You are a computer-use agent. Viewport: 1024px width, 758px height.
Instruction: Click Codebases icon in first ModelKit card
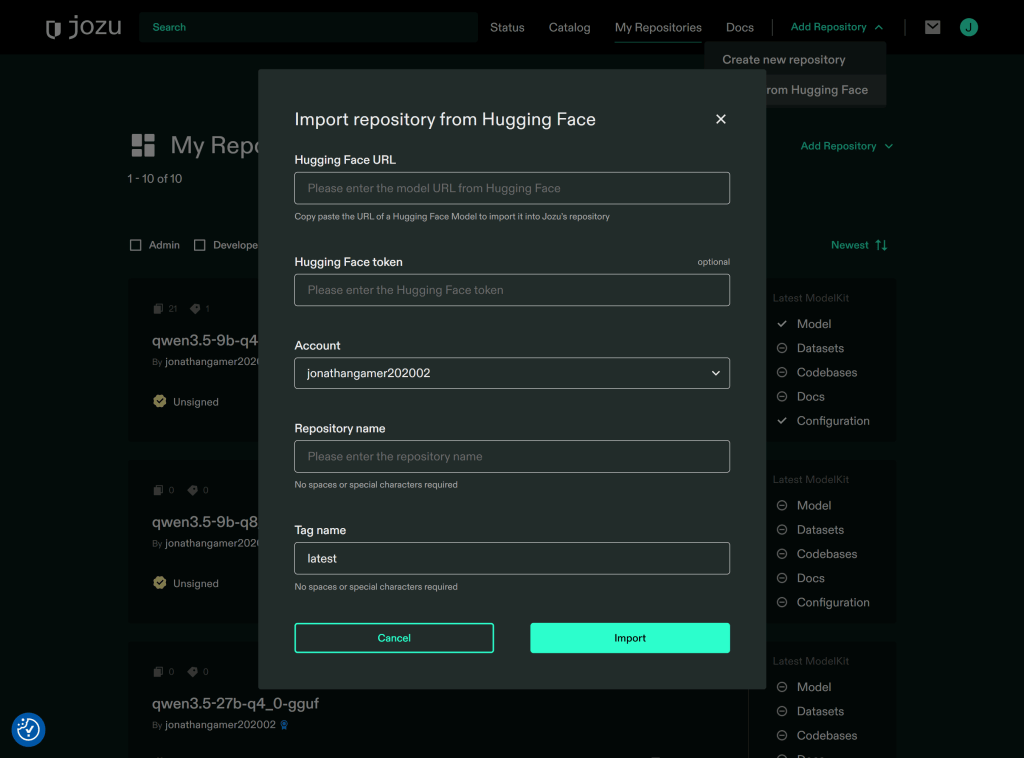tap(782, 372)
